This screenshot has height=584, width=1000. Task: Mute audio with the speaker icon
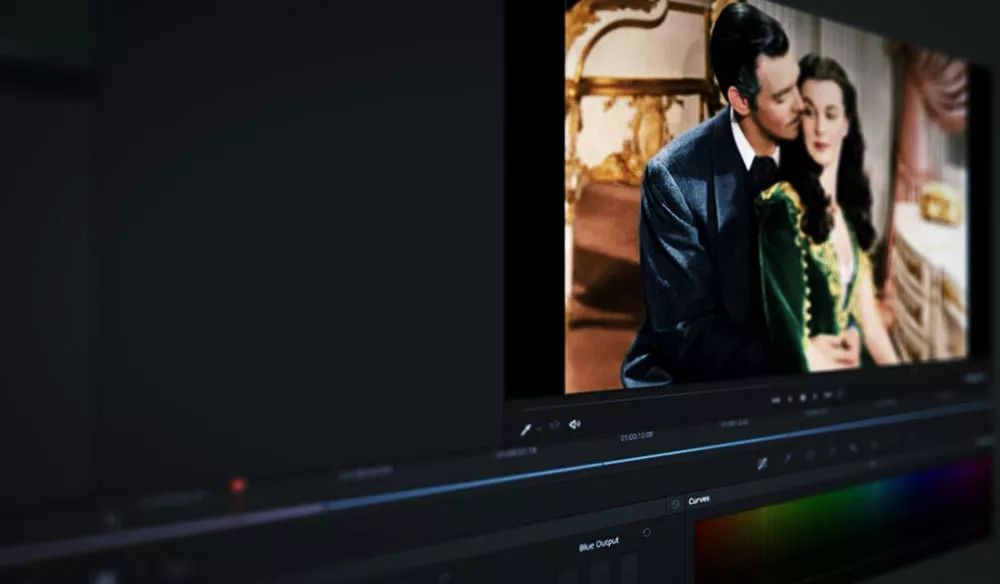575,424
